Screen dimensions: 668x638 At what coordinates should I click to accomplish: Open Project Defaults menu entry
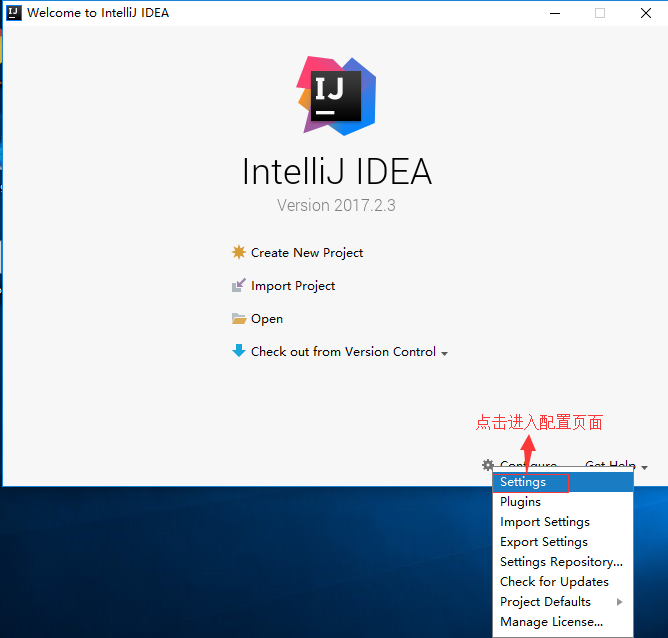pyautogui.click(x=563, y=602)
